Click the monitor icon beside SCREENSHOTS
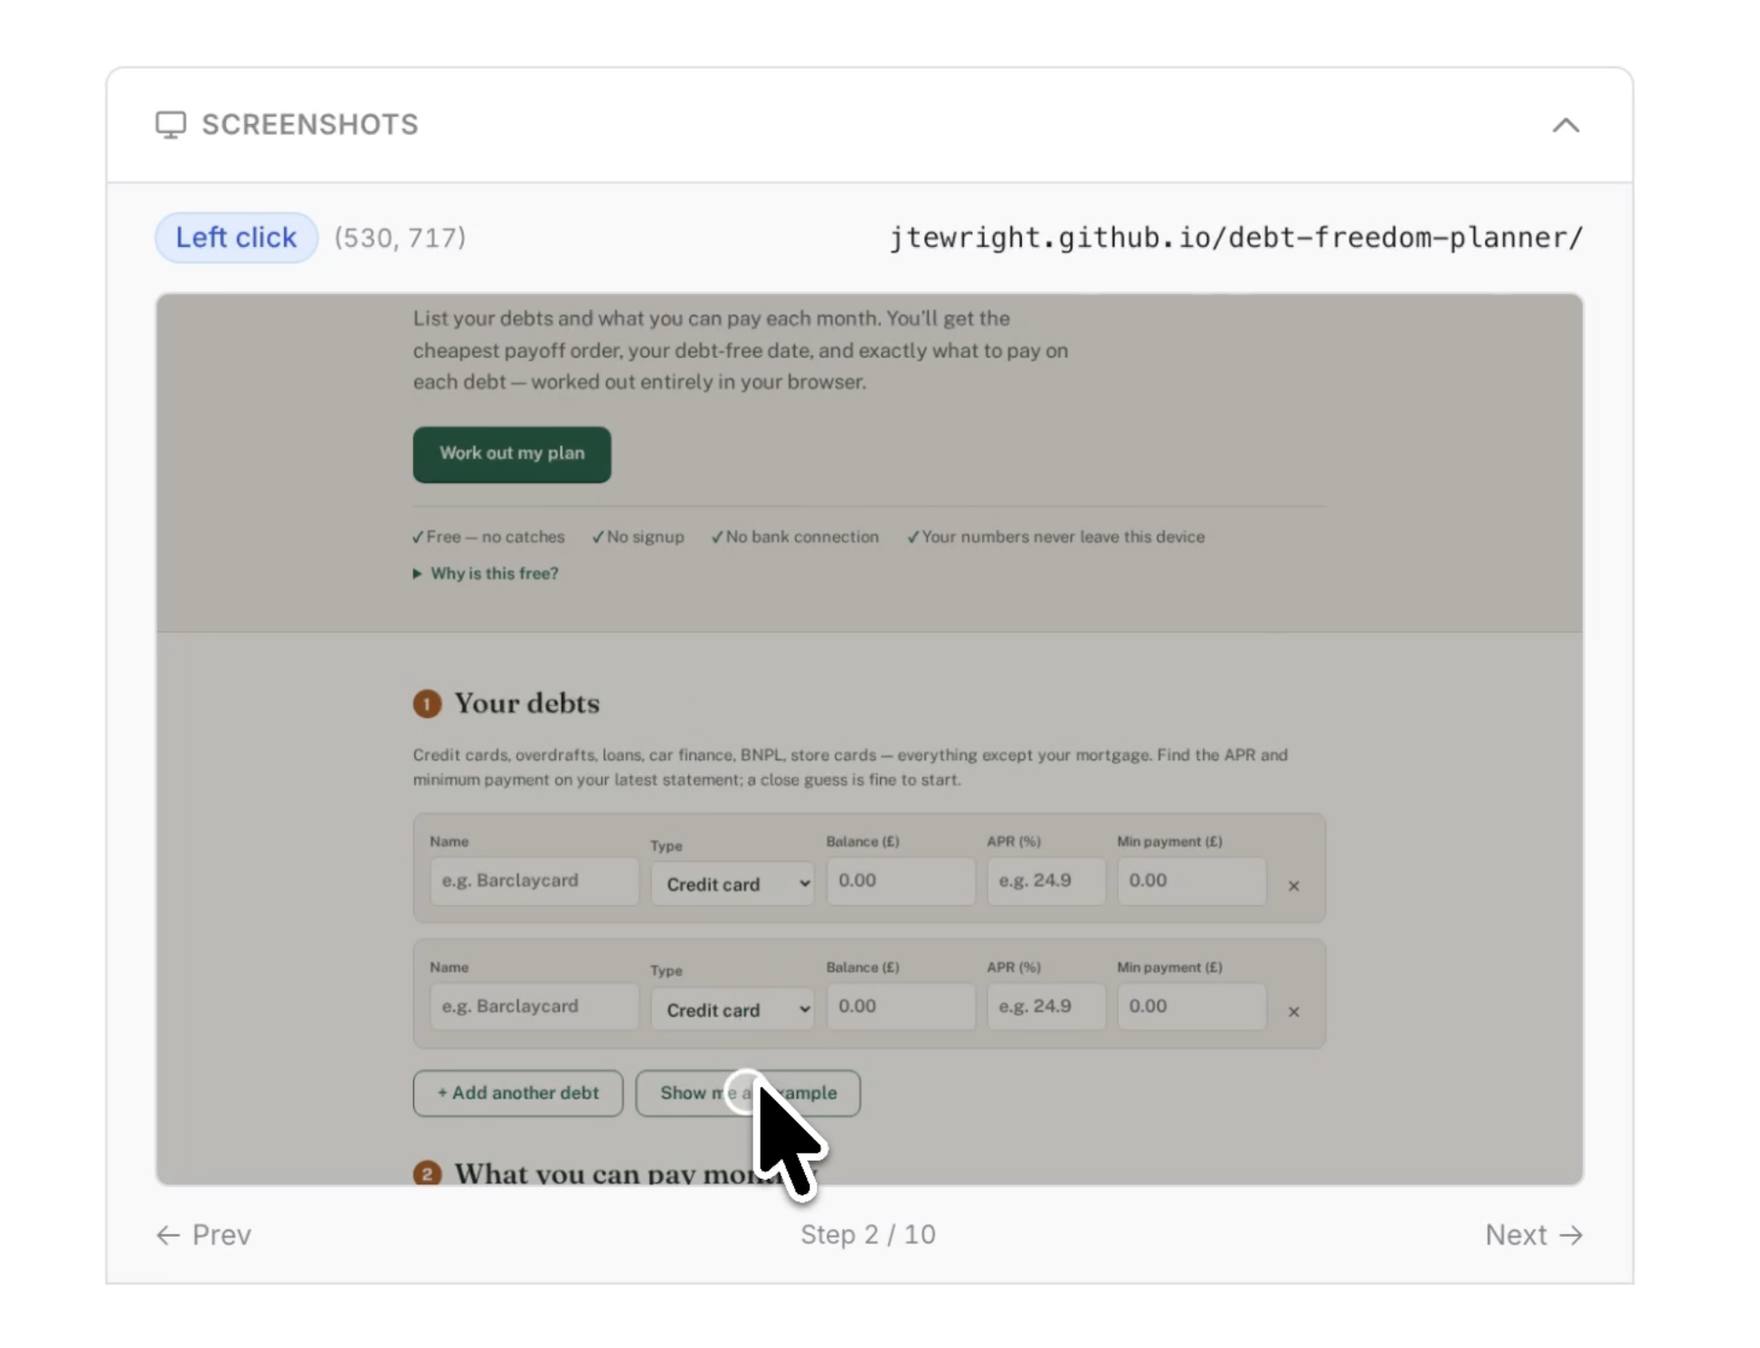 170,125
